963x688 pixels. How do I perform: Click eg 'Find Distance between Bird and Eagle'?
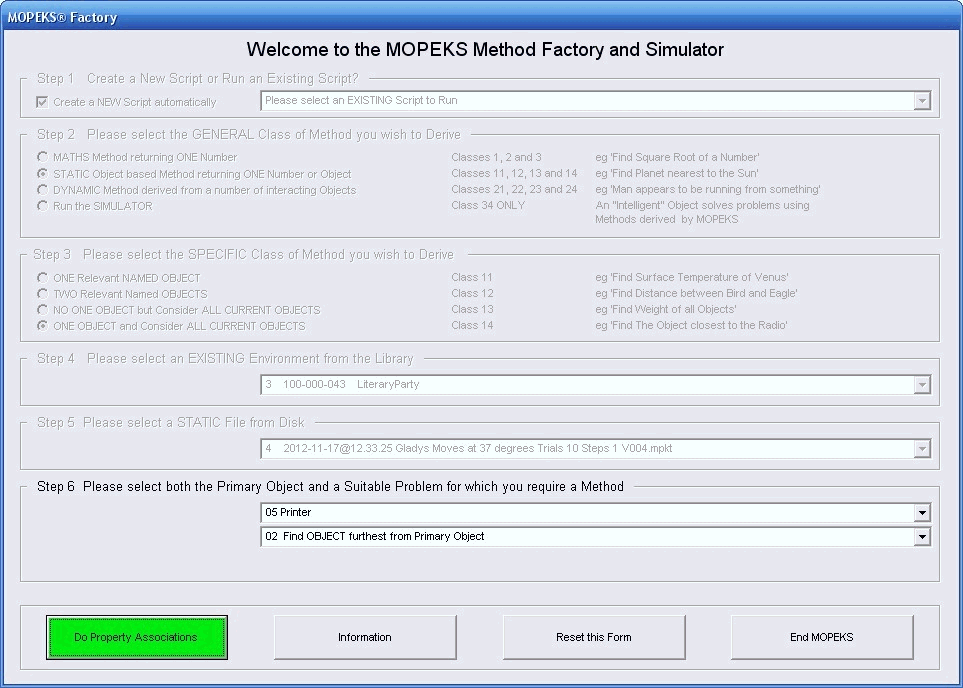click(x=696, y=293)
